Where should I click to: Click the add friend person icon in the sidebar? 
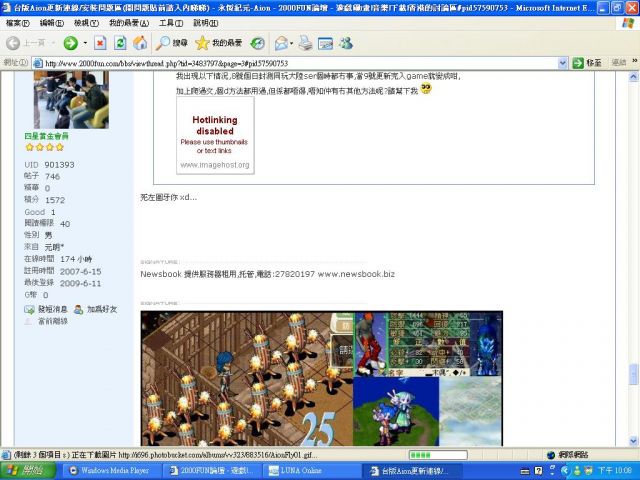tap(78, 310)
